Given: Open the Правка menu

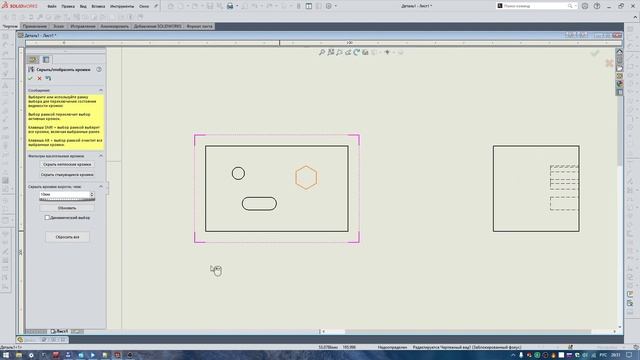Looking at the screenshot, I should (68, 7).
